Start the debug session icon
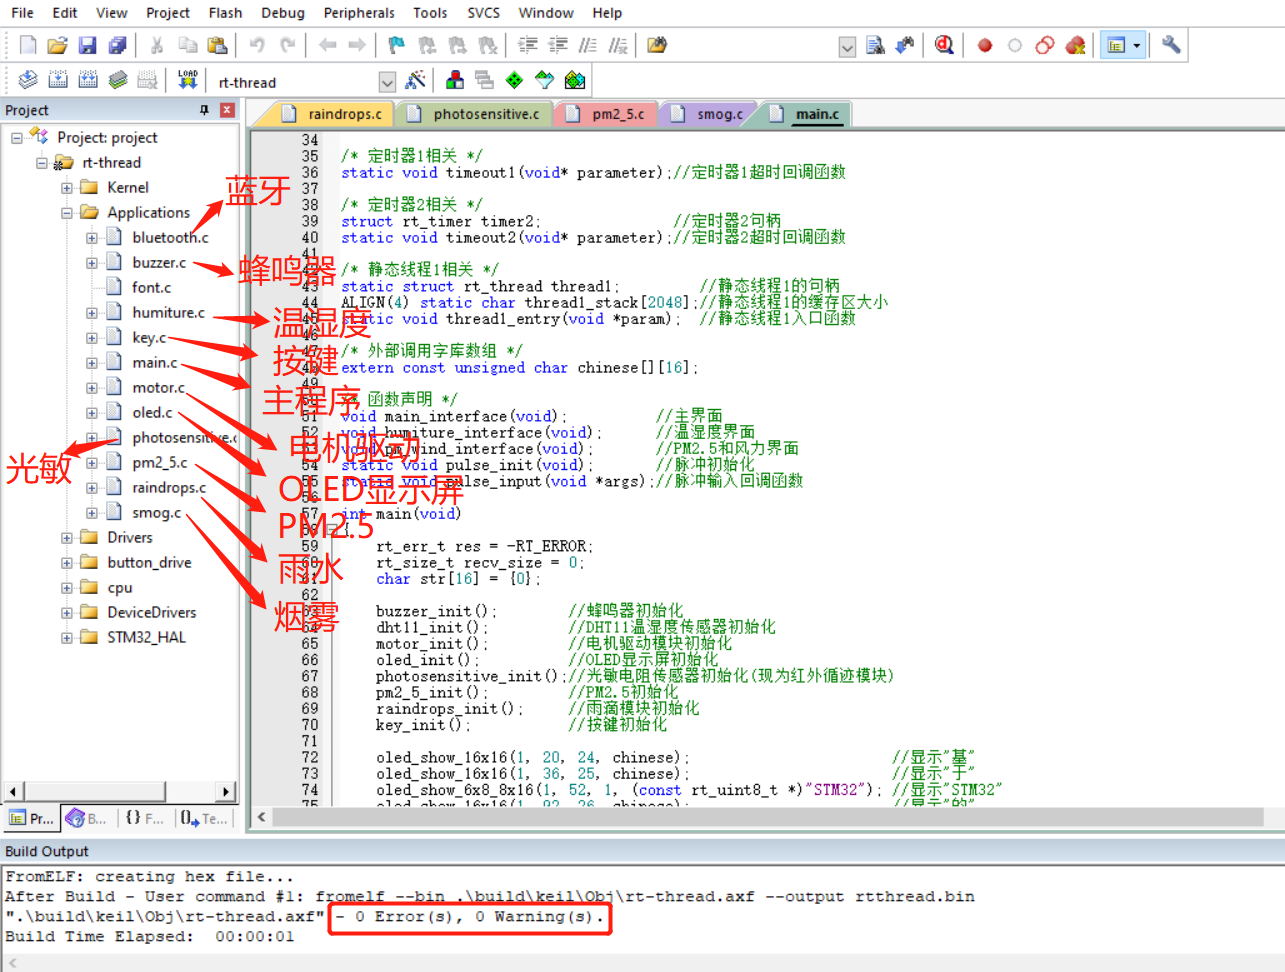Image resolution: width=1285 pixels, height=972 pixels. 944,45
